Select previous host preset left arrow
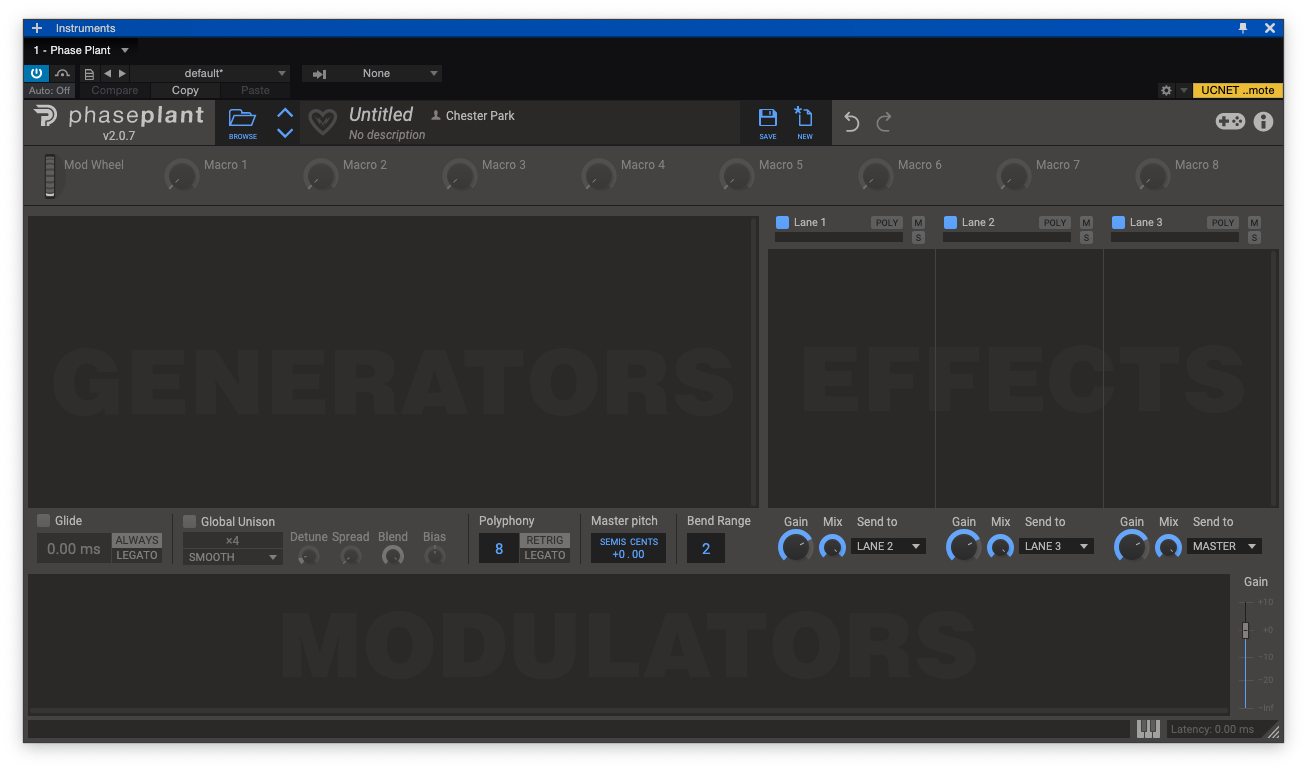Image resolution: width=1307 pixels, height=770 pixels. click(x=108, y=73)
